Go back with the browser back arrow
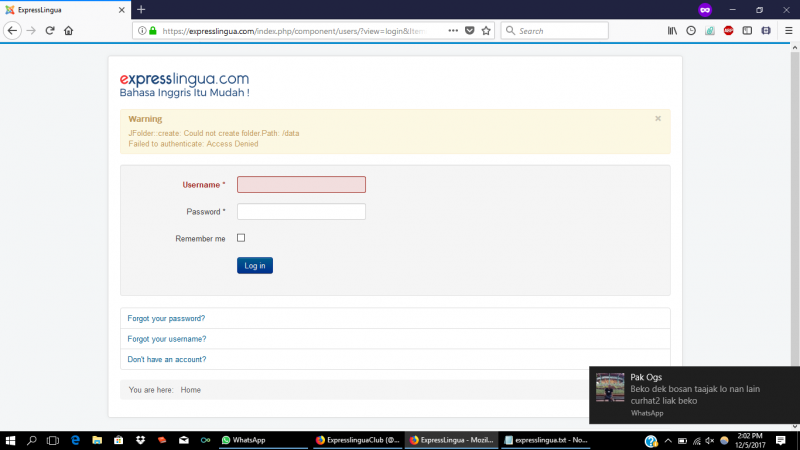The height and width of the screenshot is (450, 800). pos(12,31)
